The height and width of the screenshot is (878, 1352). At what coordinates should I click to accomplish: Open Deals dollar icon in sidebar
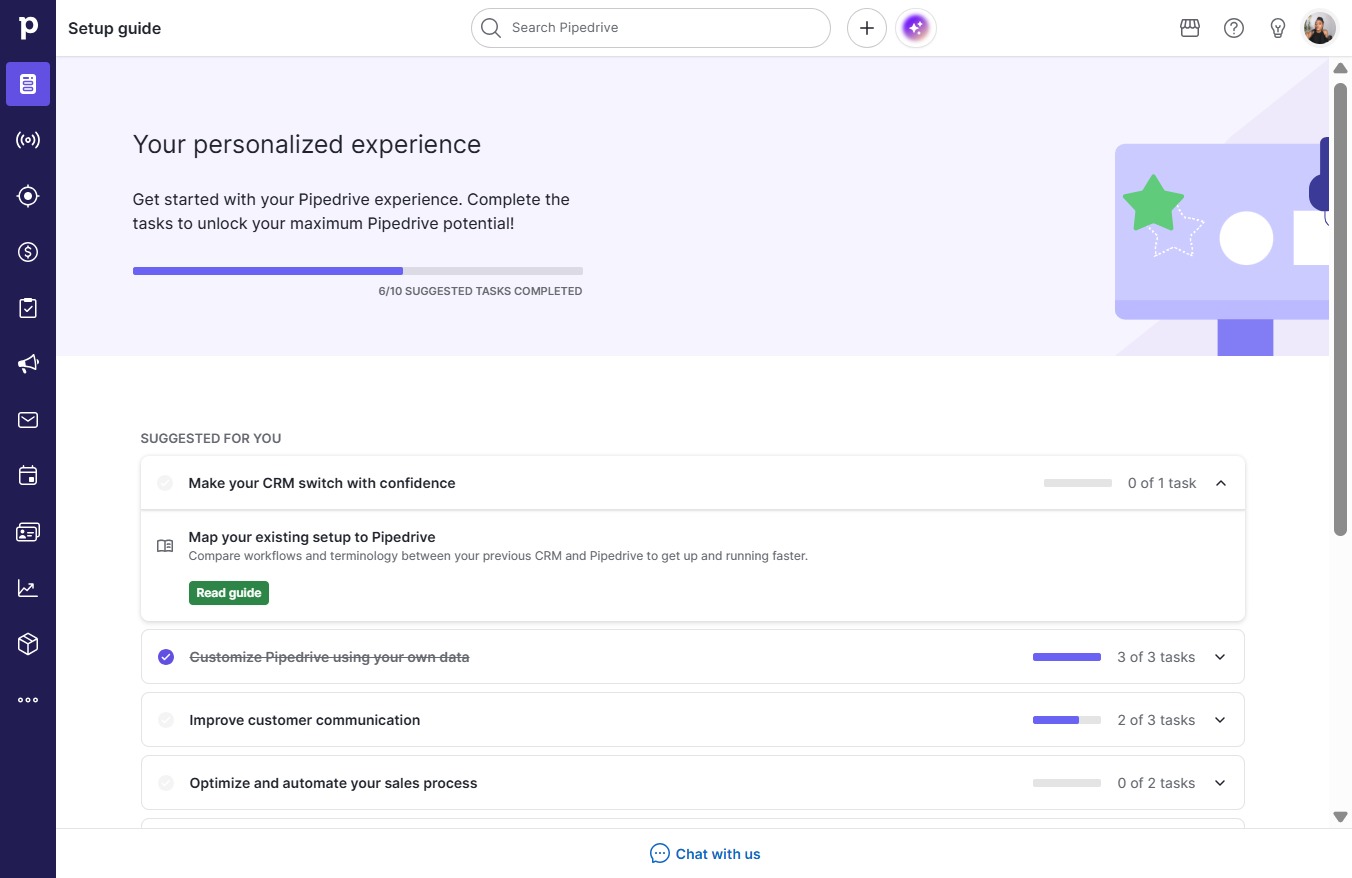click(28, 252)
